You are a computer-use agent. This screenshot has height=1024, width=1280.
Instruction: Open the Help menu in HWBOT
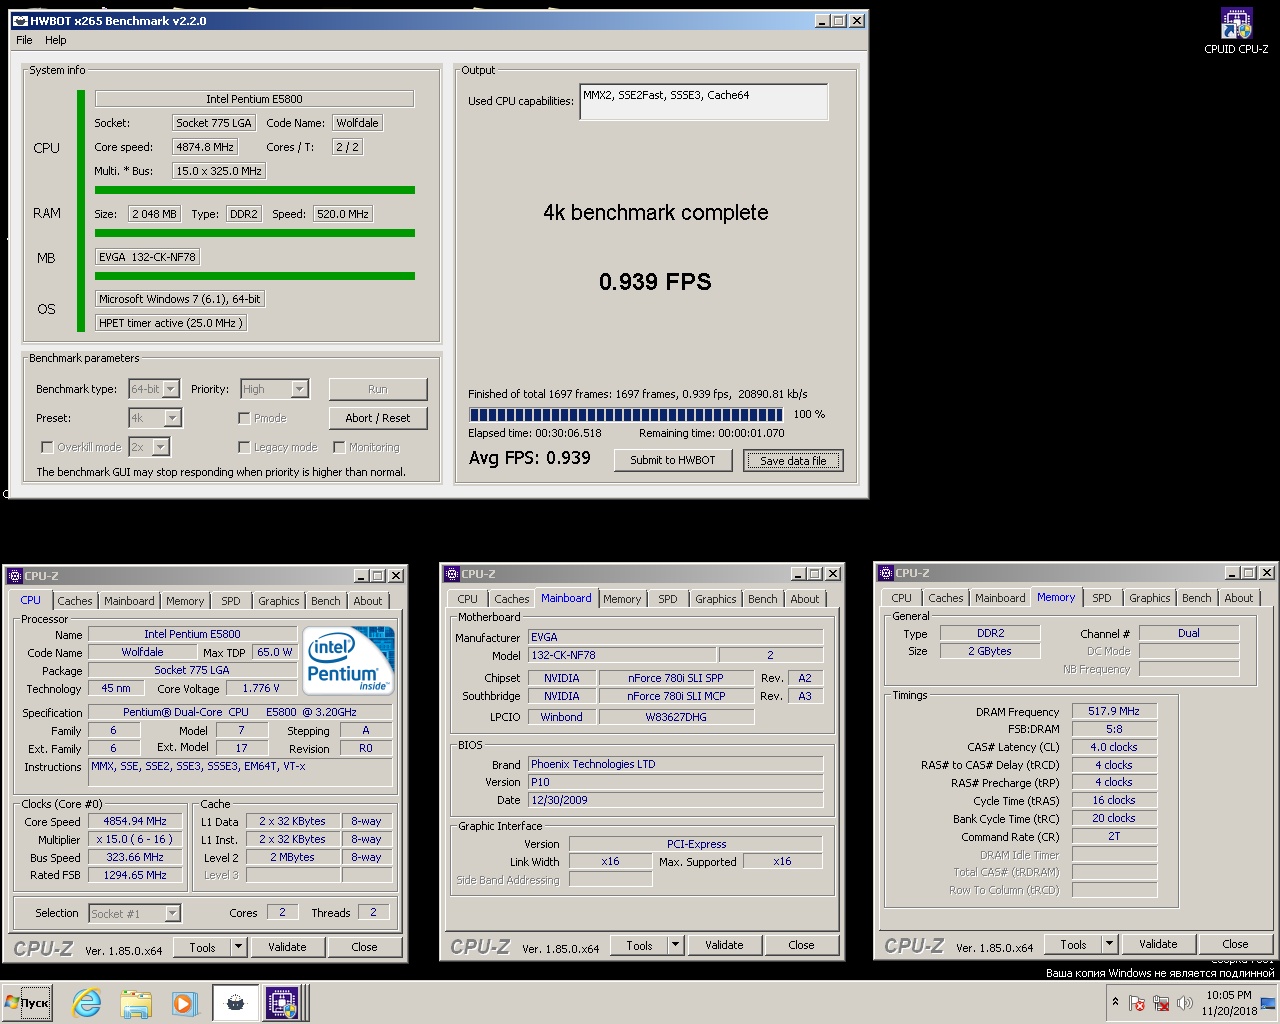tap(56, 40)
